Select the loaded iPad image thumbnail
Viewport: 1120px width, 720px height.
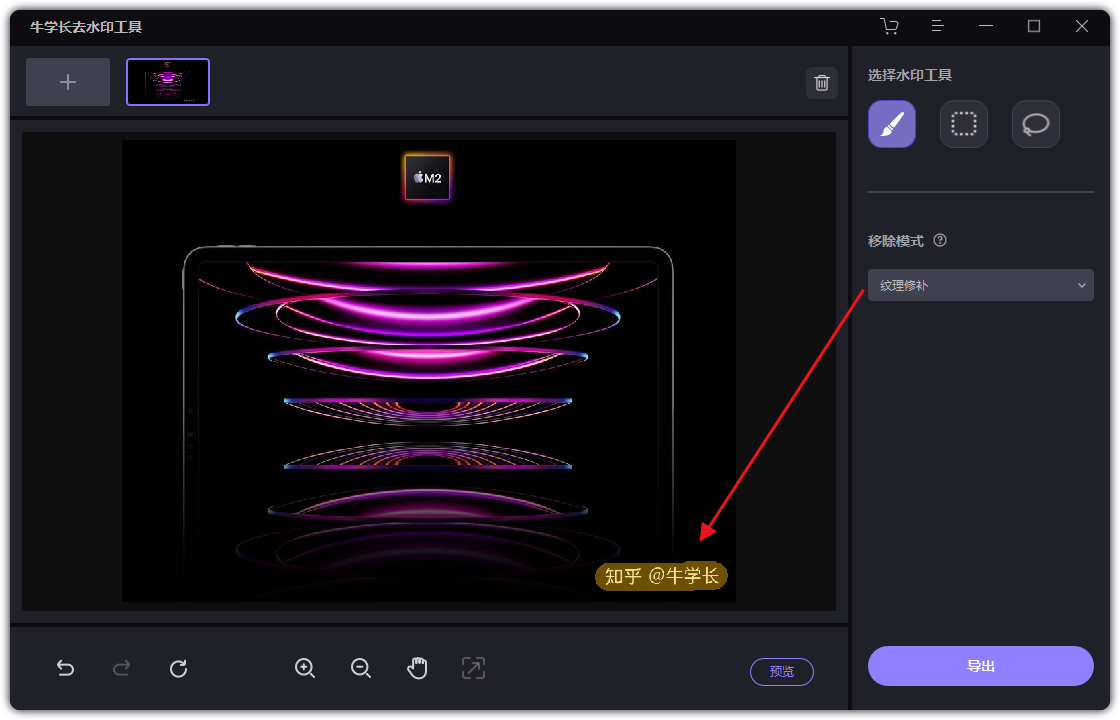pyautogui.click(x=168, y=82)
